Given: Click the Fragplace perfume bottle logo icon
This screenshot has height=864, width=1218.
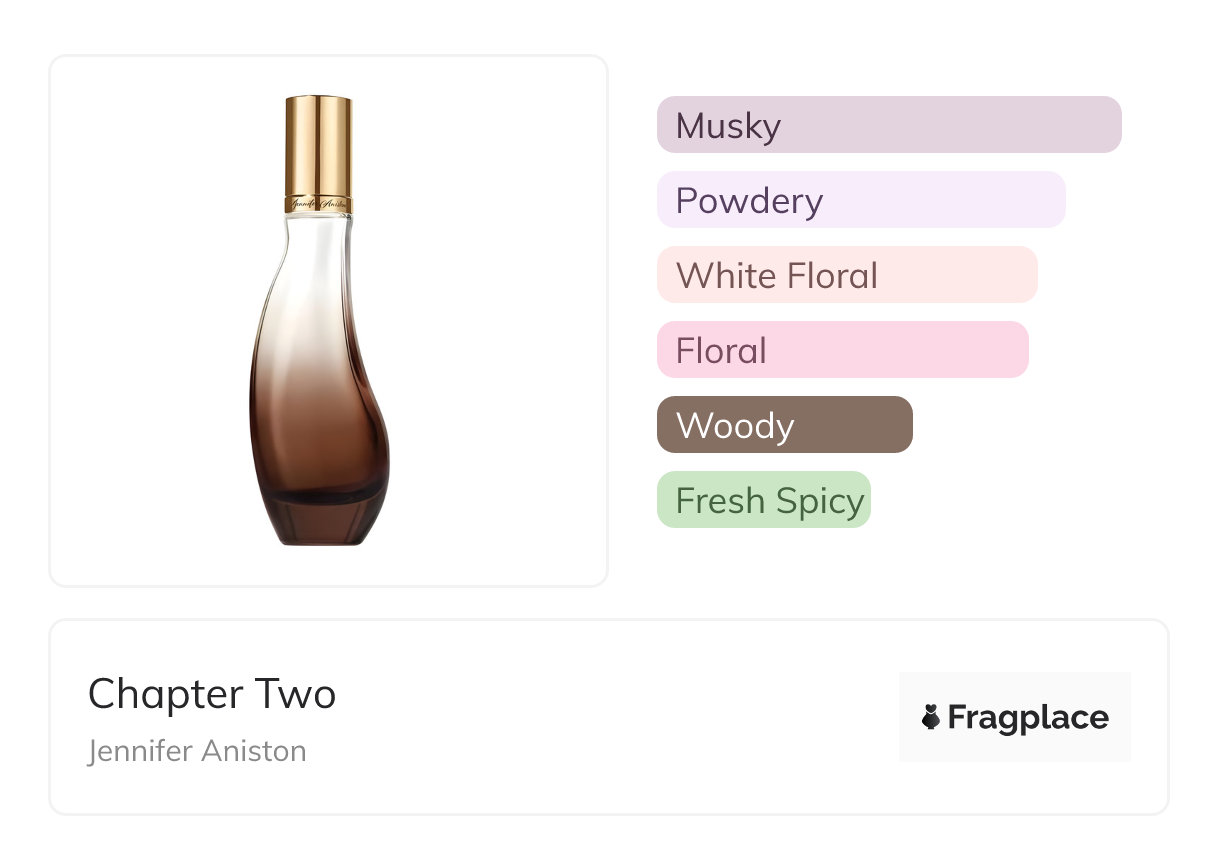Looking at the screenshot, I should tap(931, 717).
